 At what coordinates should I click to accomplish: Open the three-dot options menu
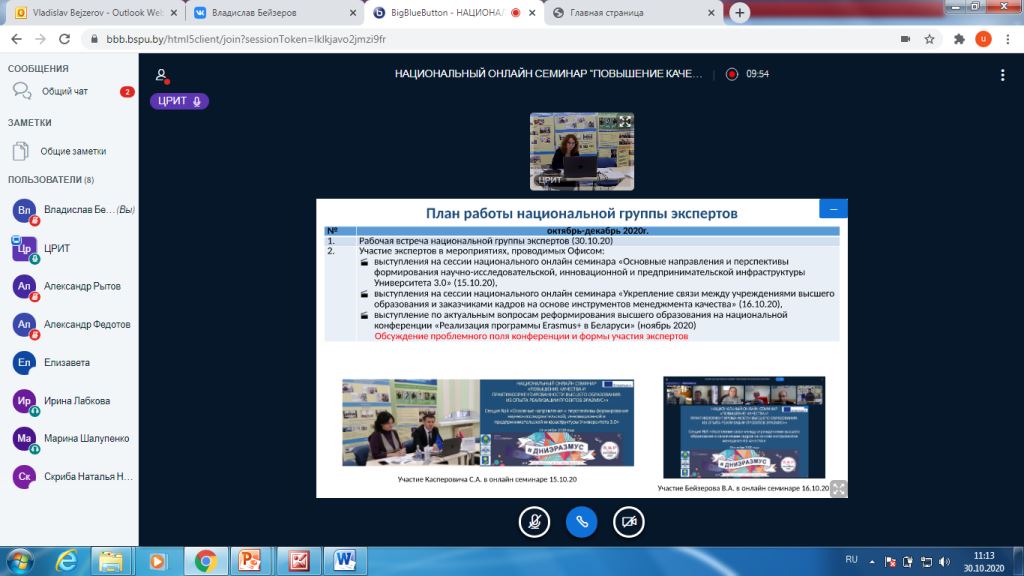click(x=1002, y=75)
